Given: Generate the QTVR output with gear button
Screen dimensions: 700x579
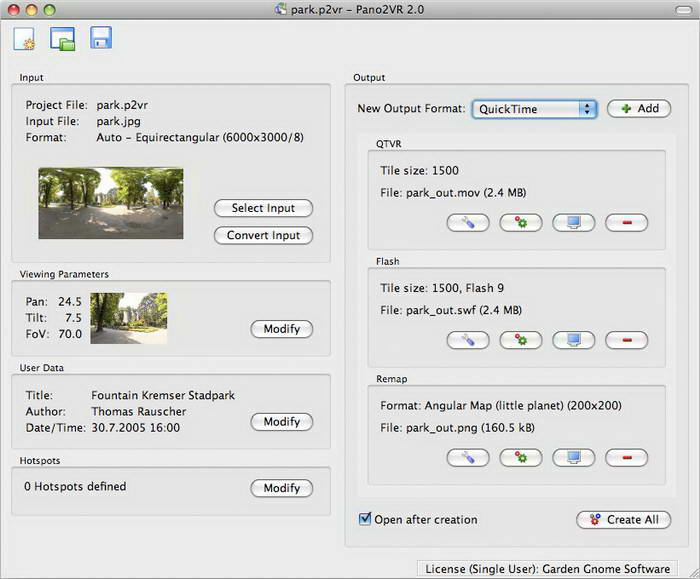Looking at the screenshot, I should click(x=520, y=223).
